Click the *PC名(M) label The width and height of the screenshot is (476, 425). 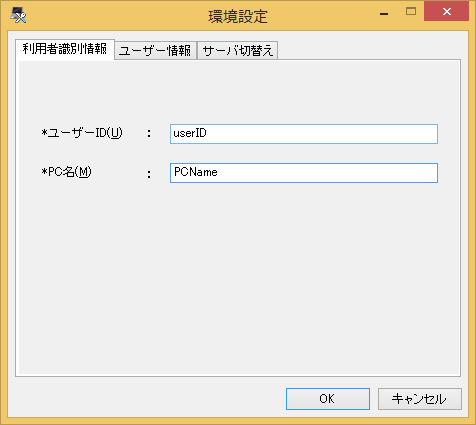coord(66,172)
